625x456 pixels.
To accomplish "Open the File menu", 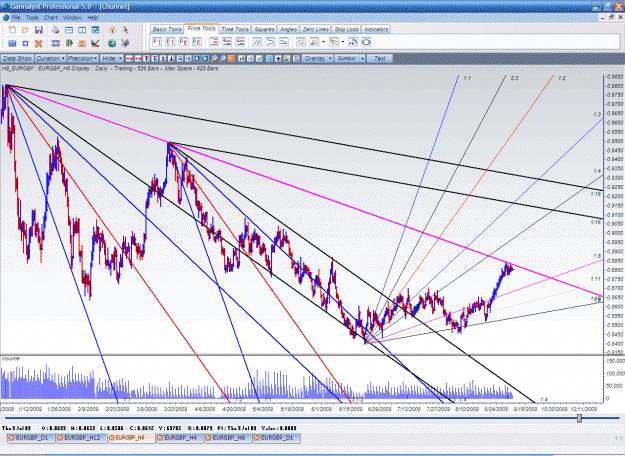I will click(16, 18).
